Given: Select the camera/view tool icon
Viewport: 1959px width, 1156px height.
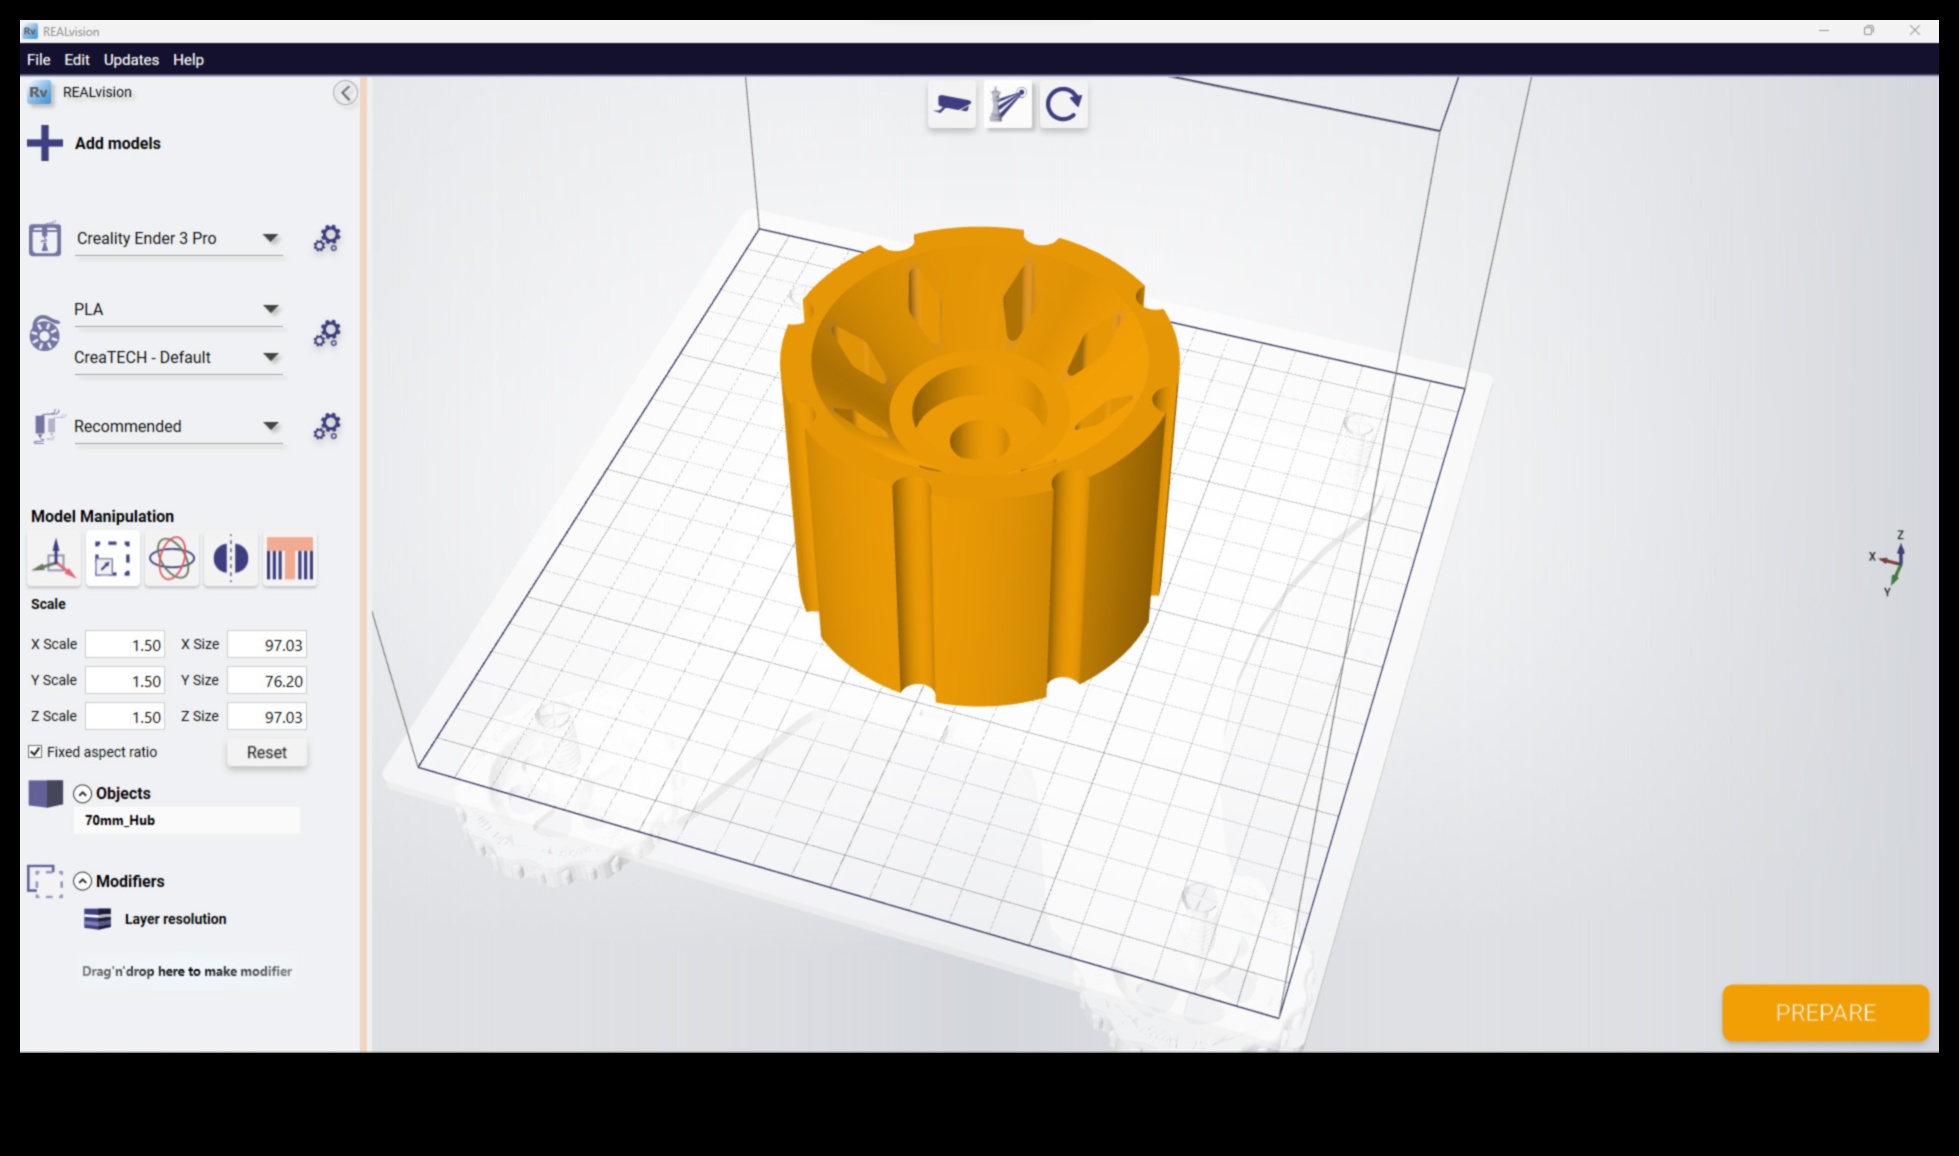Looking at the screenshot, I should [955, 105].
